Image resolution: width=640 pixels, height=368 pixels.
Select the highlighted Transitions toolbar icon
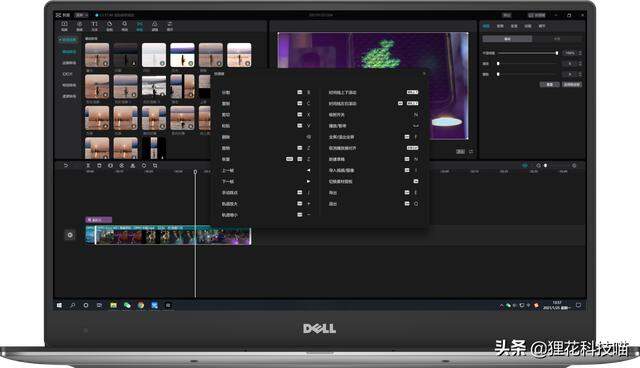(140, 26)
